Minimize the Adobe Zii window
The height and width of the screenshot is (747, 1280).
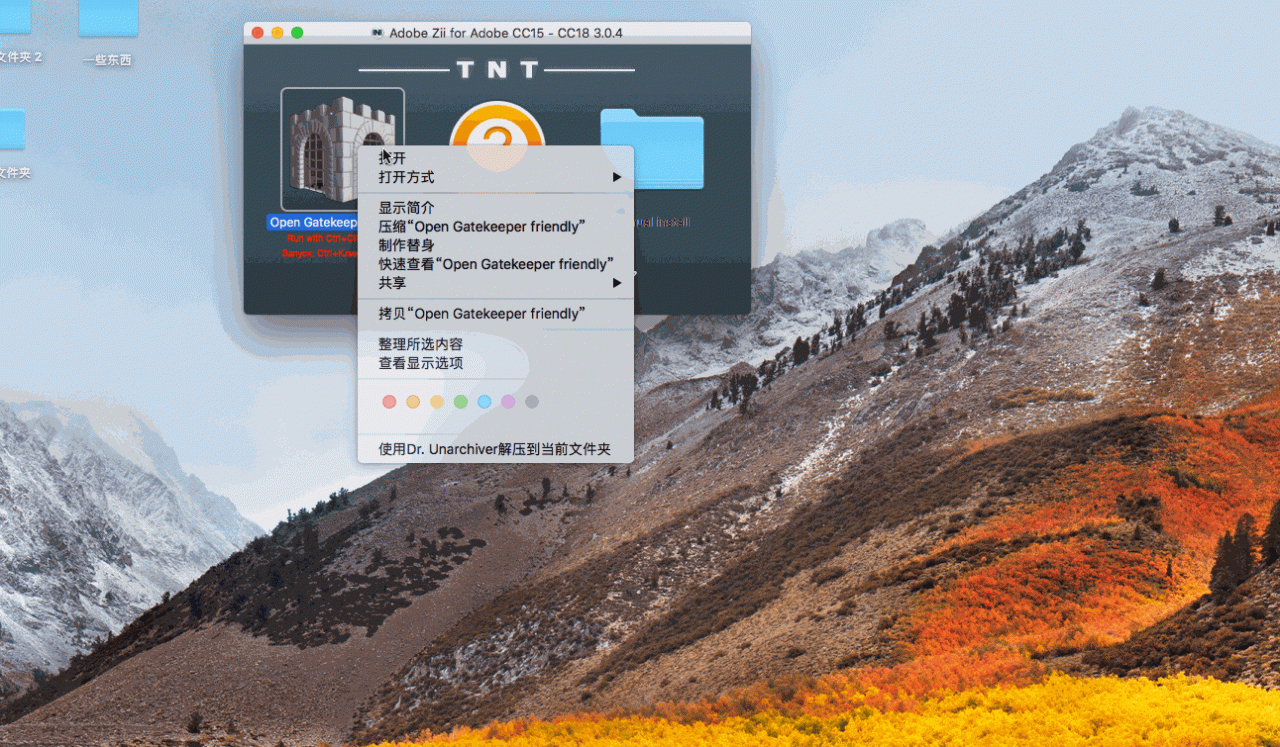277,33
